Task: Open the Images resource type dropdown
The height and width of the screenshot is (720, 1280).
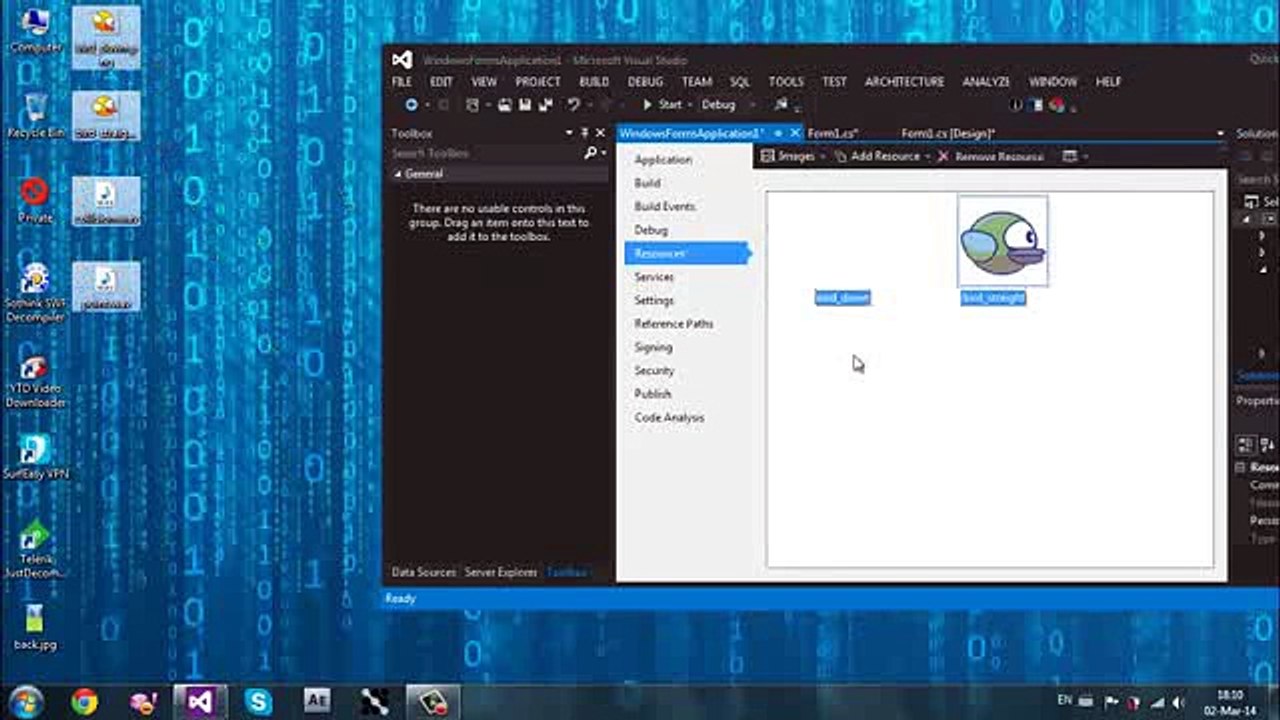Action: click(793, 156)
